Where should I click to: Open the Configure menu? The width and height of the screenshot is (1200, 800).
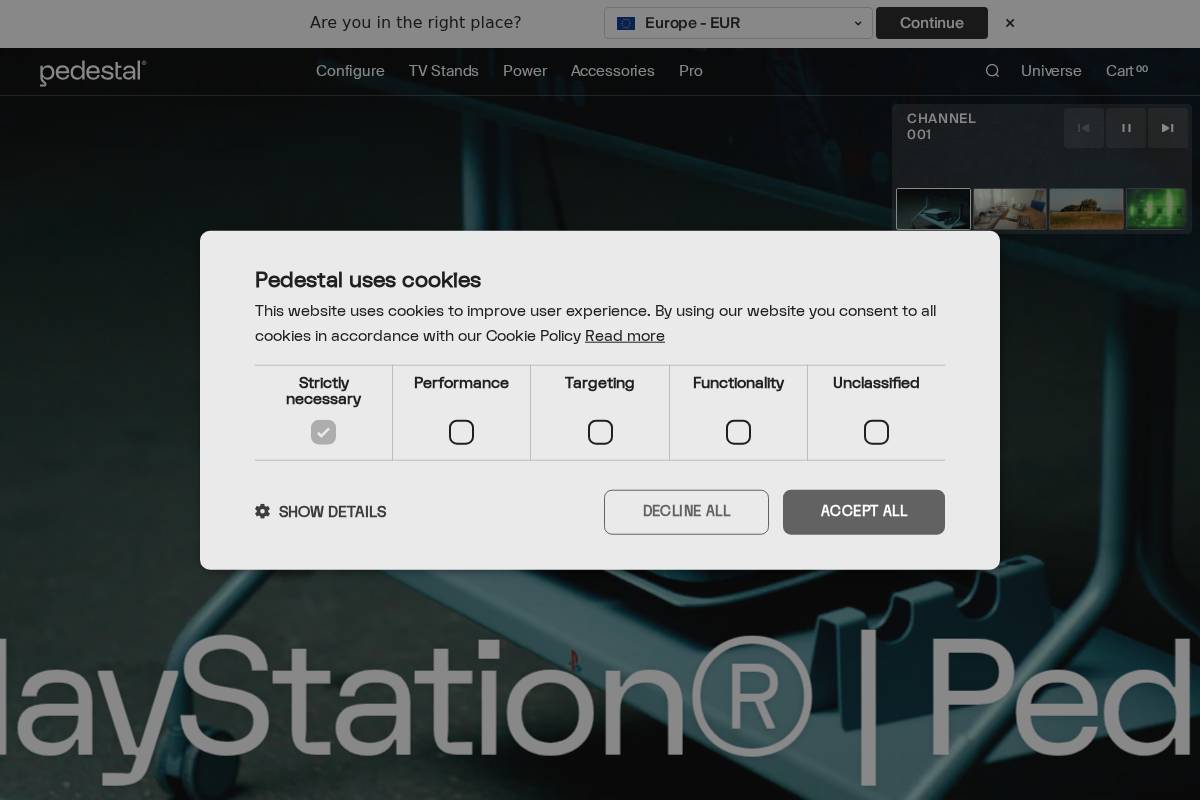[350, 71]
